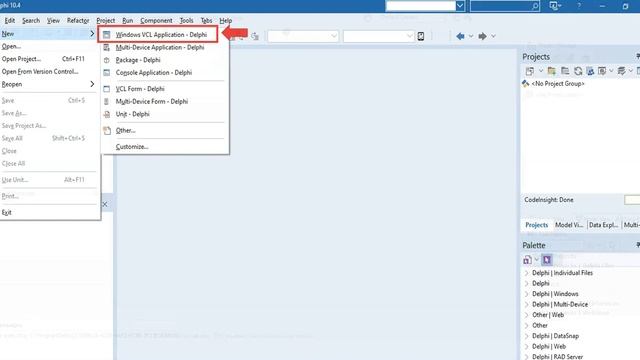640x360 pixels.
Task: Click the Other... menu item icon
Action: coord(107,131)
